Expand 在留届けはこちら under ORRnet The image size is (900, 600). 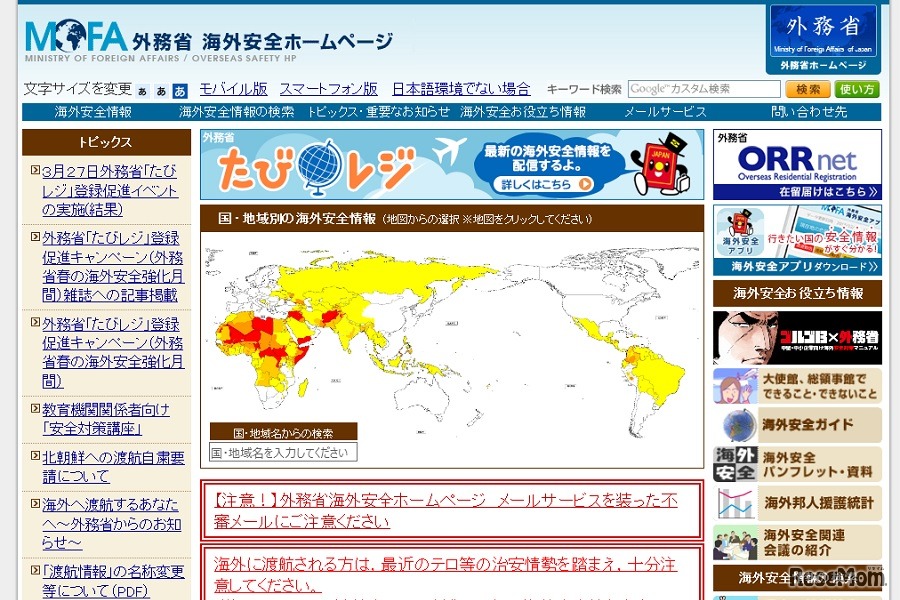pos(825,191)
